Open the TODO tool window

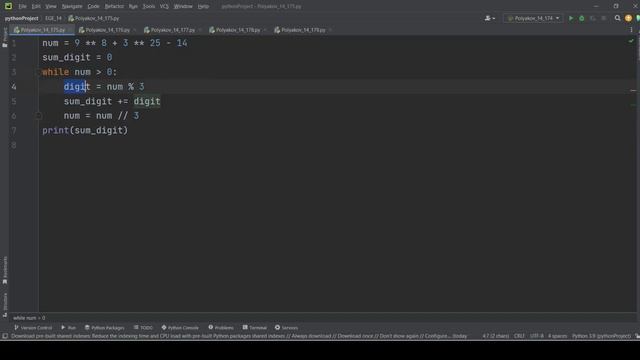pyautogui.click(x=143, y=327)
